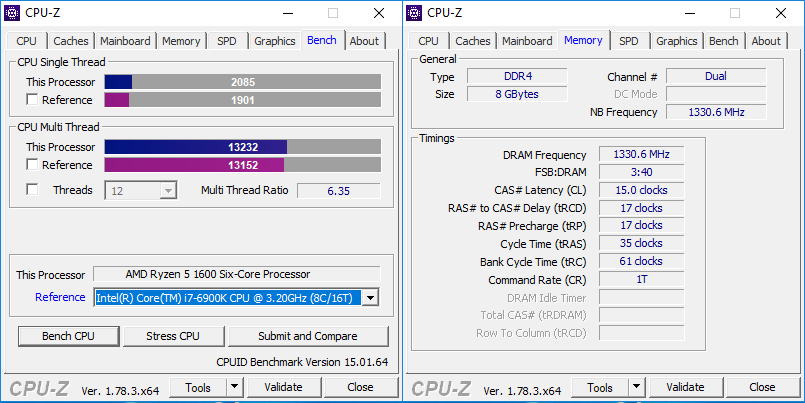Click DRAM Frequency value 1330.6 MHz
Screen dimensions: 805x403
[642, 154]
